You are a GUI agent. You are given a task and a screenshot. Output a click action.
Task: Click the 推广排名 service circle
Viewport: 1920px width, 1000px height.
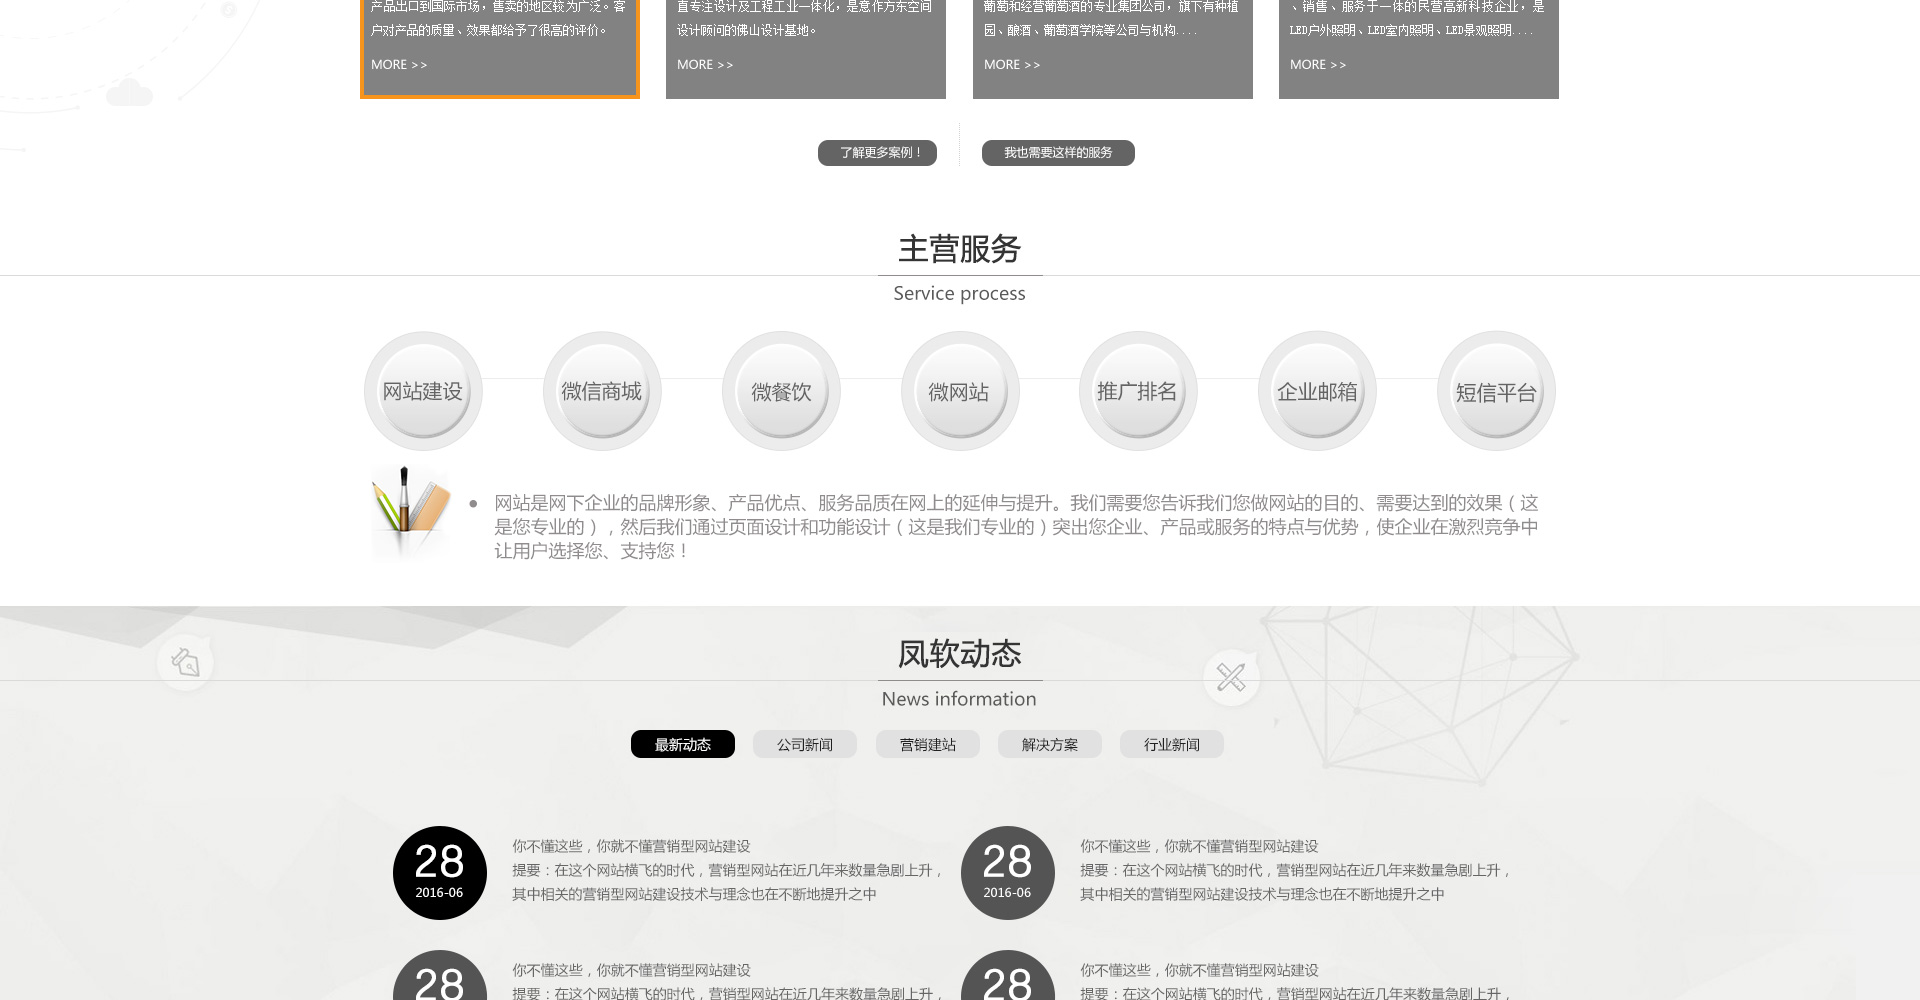(1137, 391)
